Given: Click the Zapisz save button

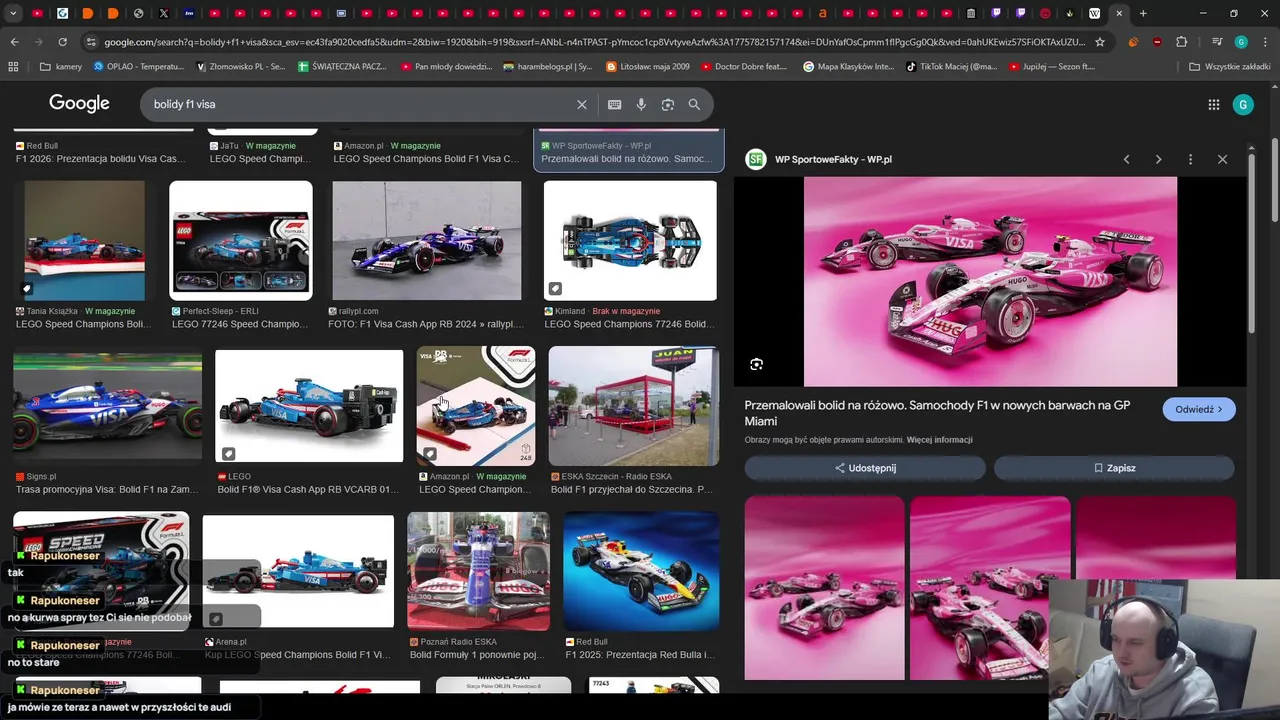Looking at the screenshot, I should [1114, 468].
